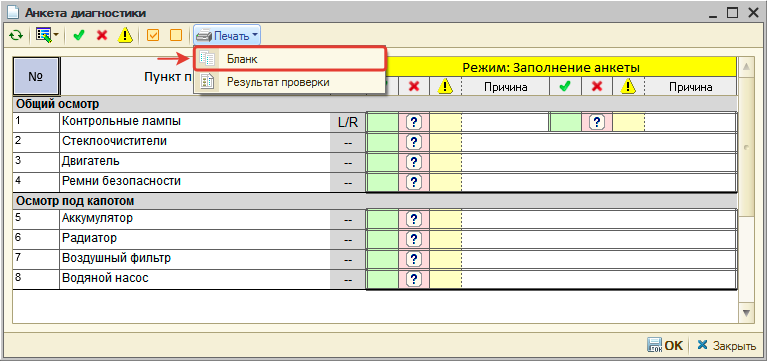Click the yellow warning triangle toolbar icon
Viewport: 767px width, 361px height.
click(x=126, y=36)
